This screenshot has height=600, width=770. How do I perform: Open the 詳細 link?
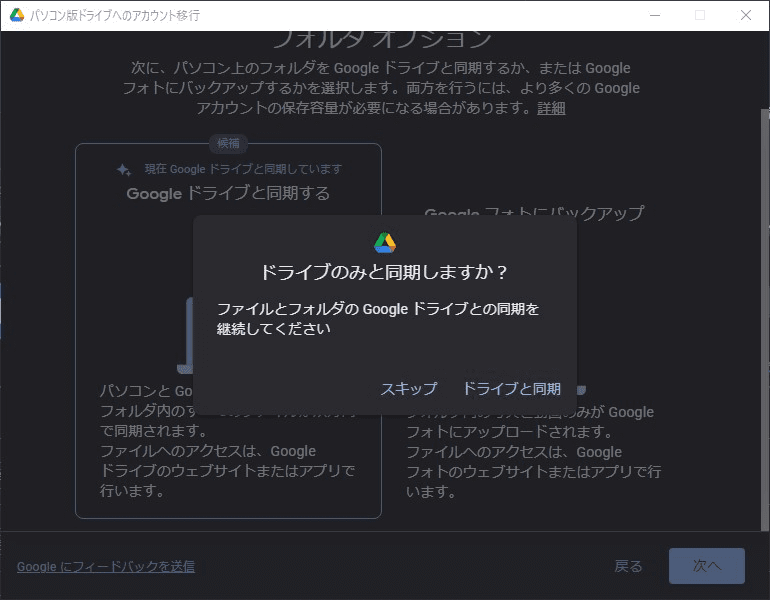coord(551,108)
